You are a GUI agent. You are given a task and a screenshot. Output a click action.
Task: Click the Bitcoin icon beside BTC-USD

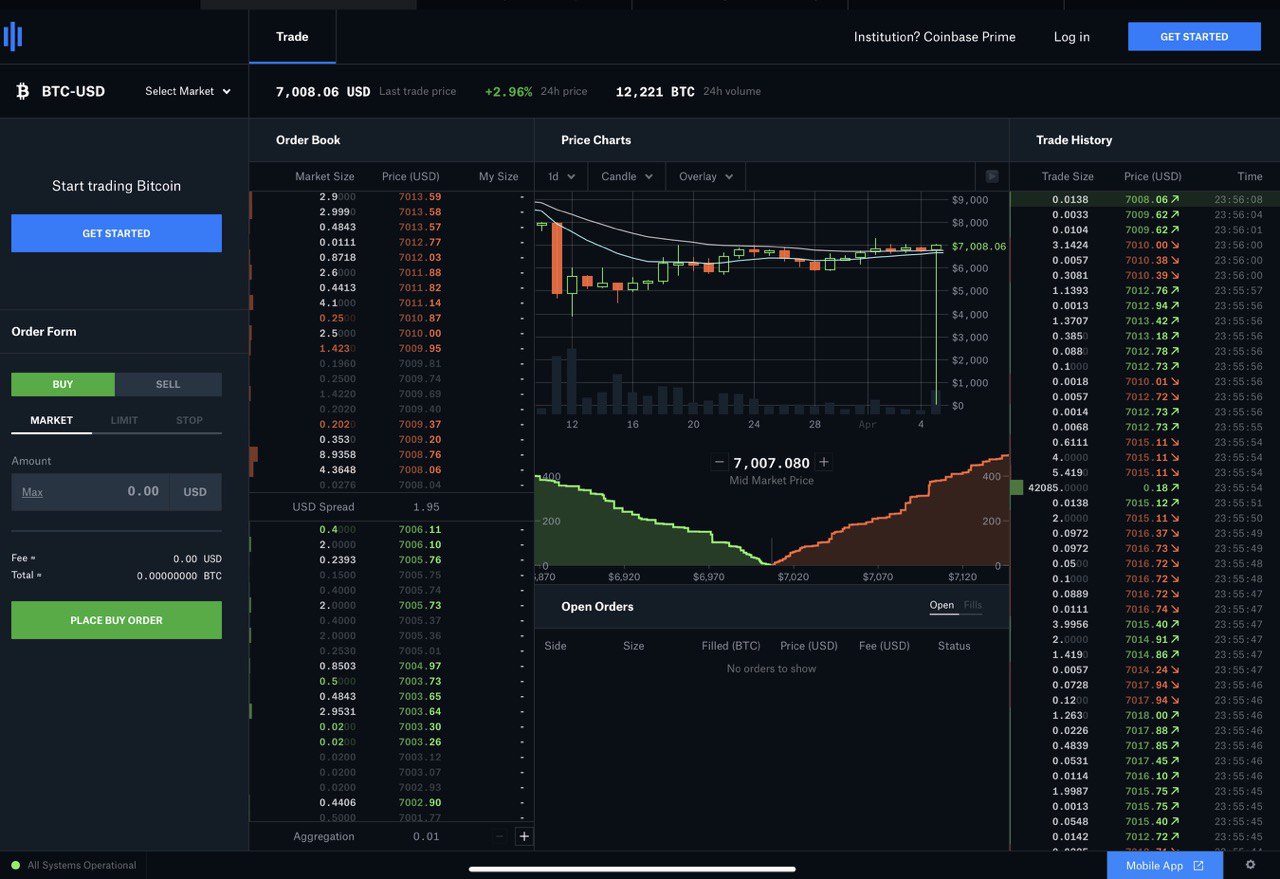22,92
